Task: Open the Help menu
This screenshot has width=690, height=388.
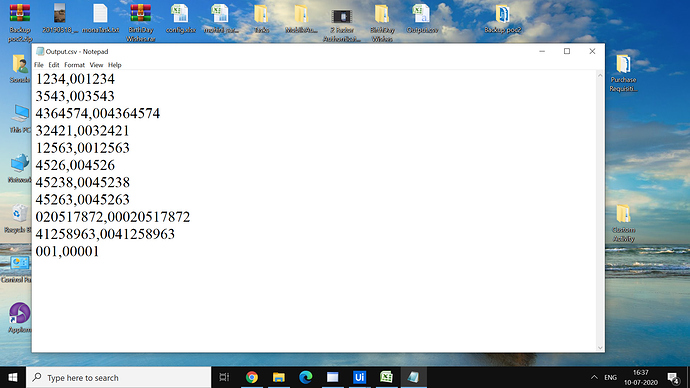Action: pos(114,65)
